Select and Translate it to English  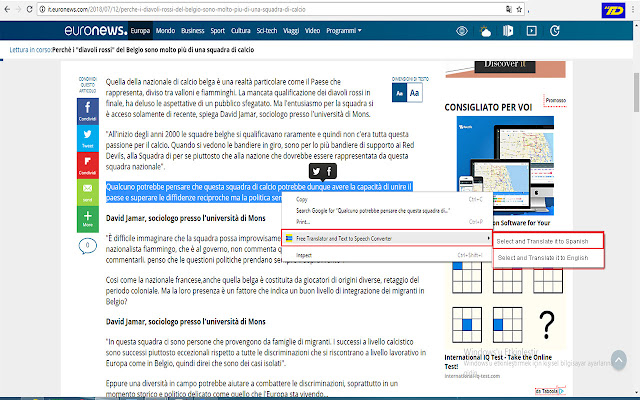point(548,258)
